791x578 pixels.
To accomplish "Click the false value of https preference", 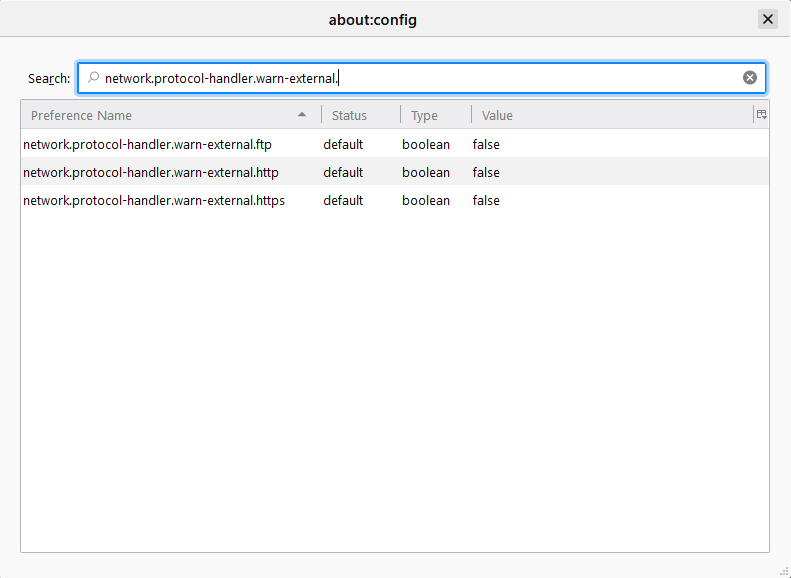I will (486, 200).
